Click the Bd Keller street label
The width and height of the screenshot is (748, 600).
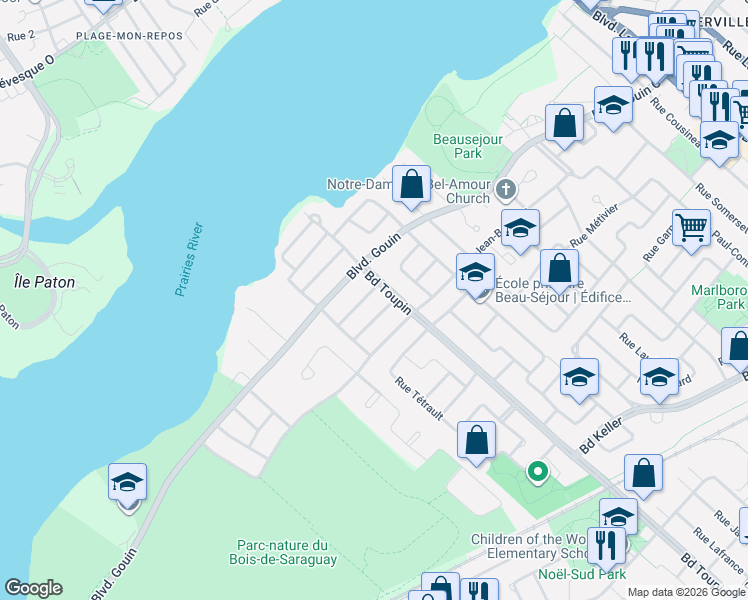[x=601, y=435]
